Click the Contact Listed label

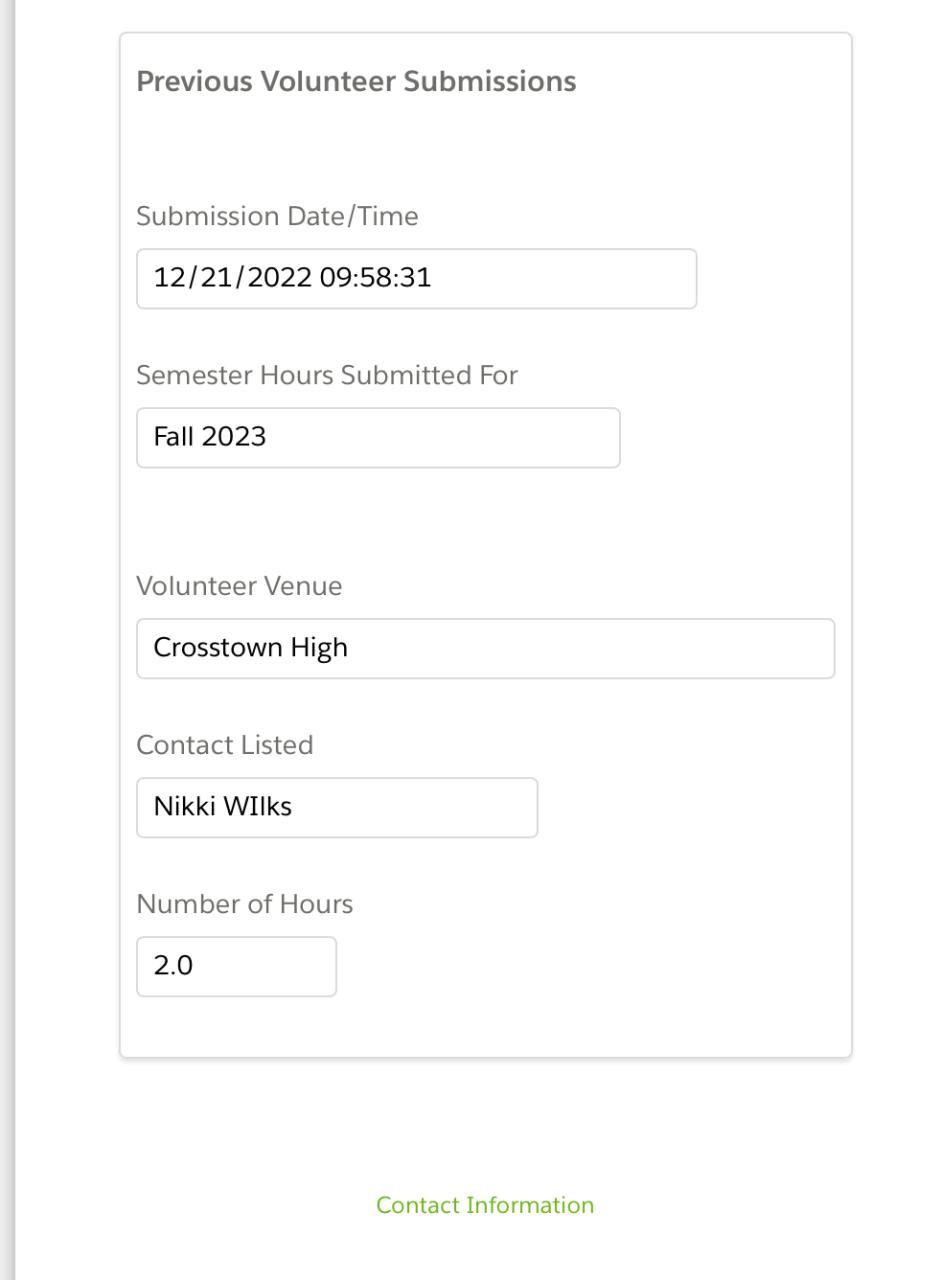coord(225,745)
